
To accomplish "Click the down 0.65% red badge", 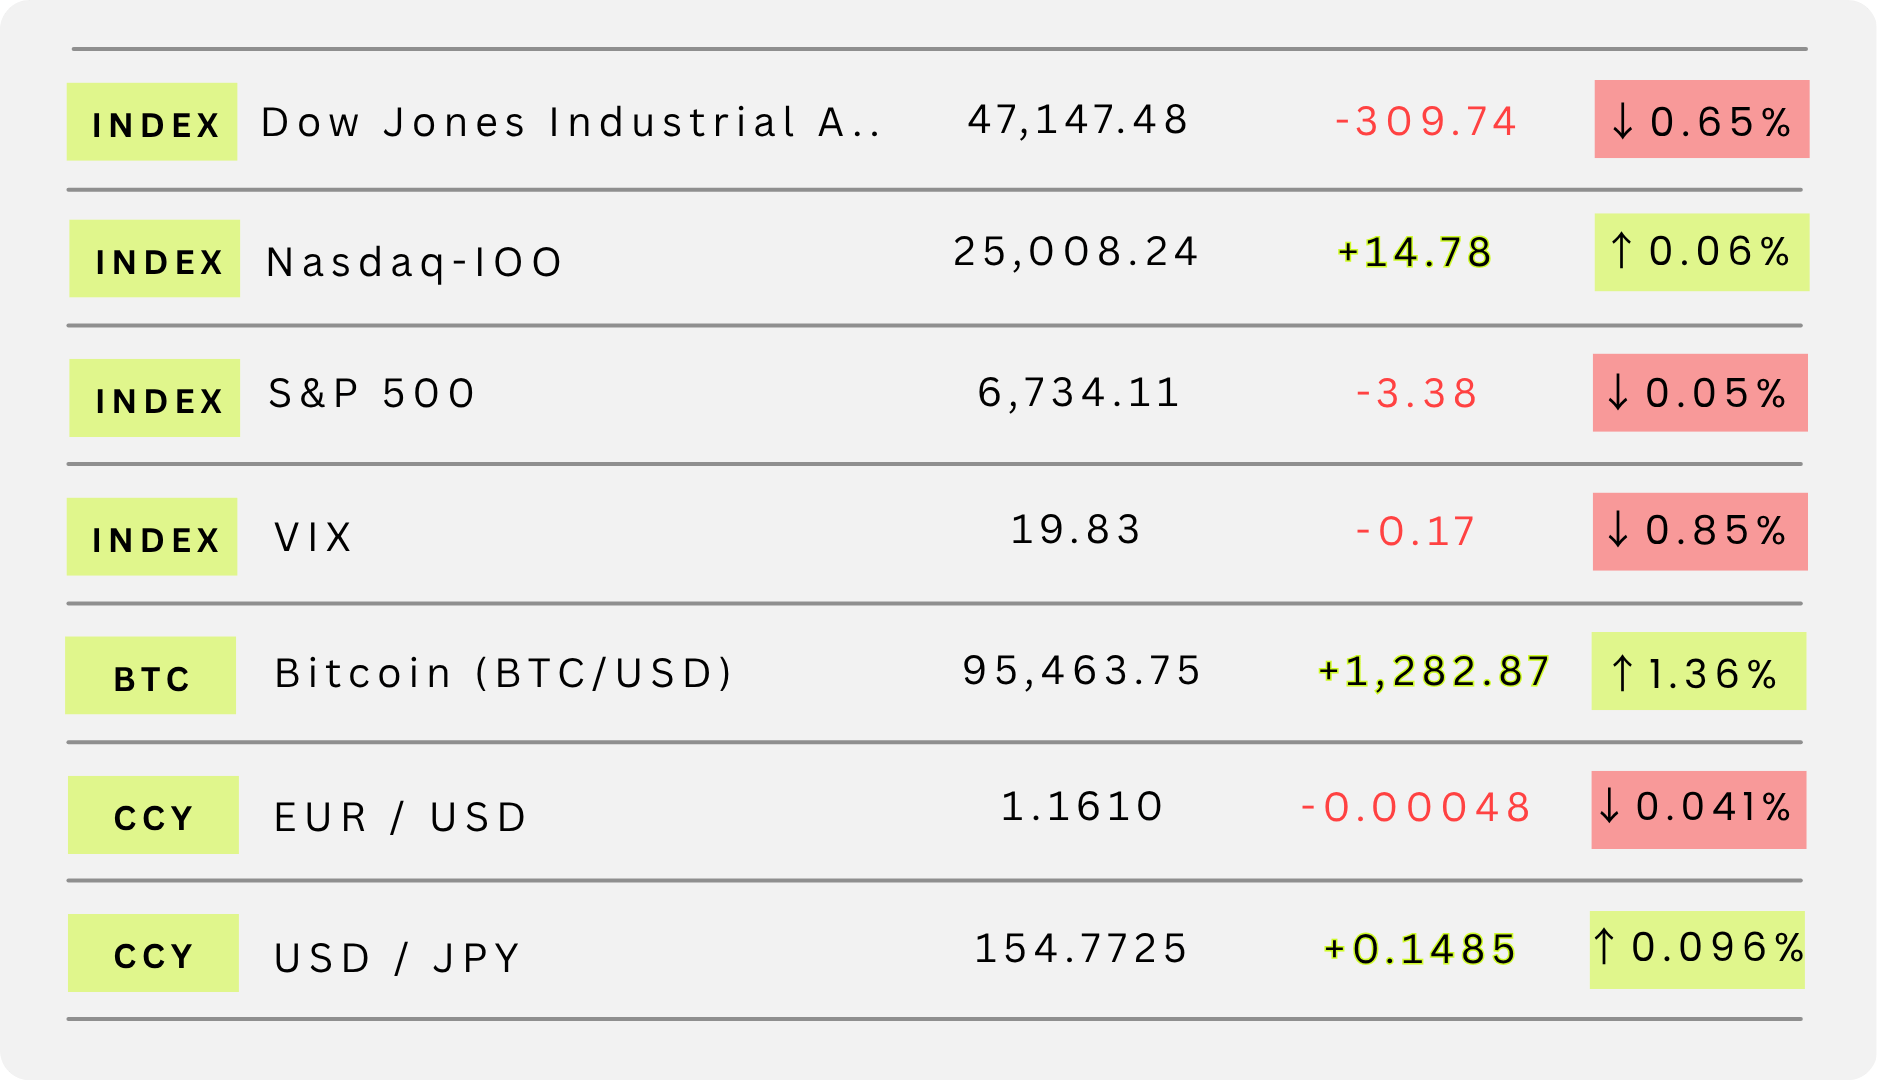I will coord(1701,120).
